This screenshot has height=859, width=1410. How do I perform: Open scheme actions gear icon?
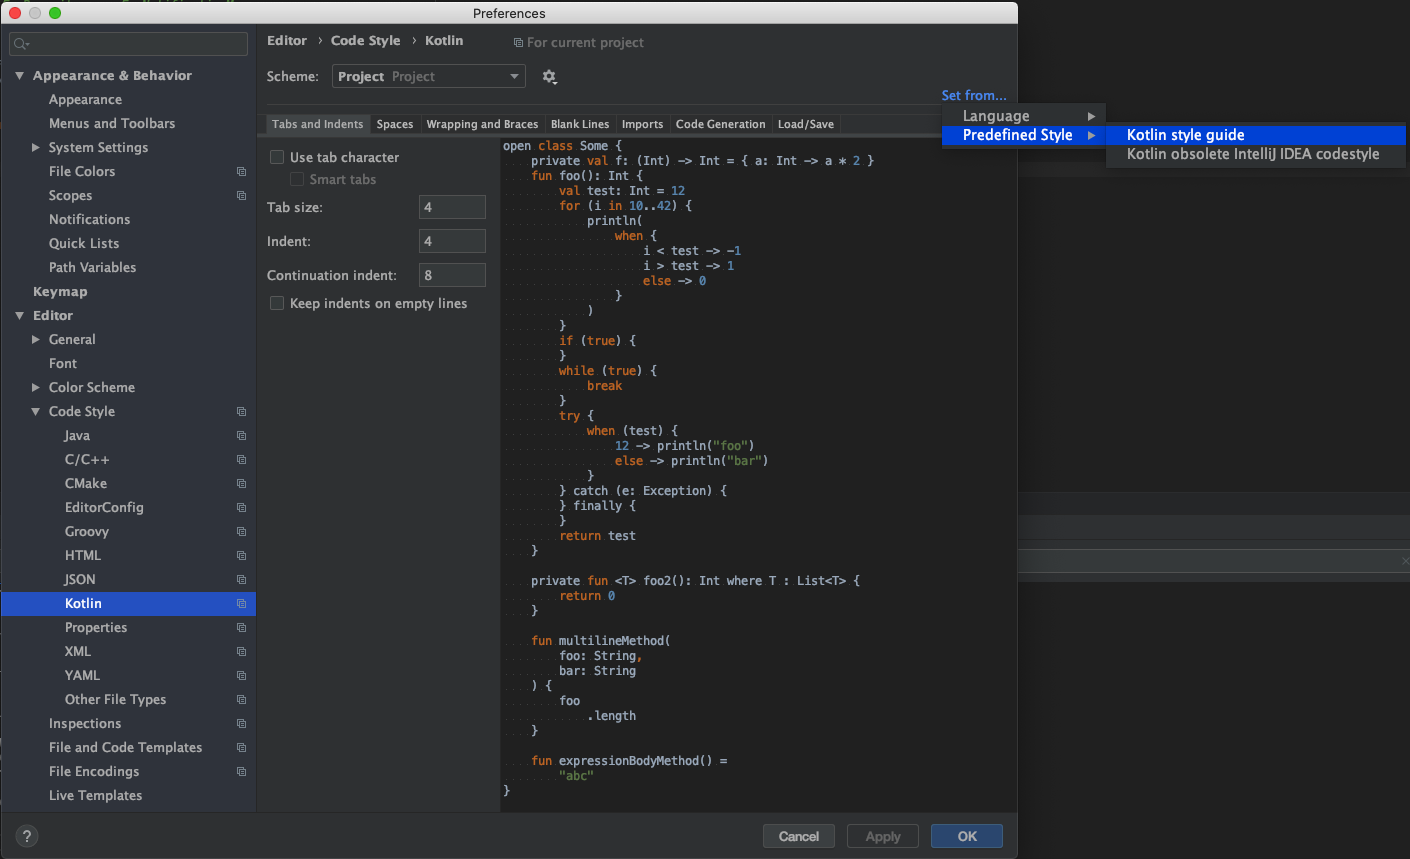click(x=549, y=77)
